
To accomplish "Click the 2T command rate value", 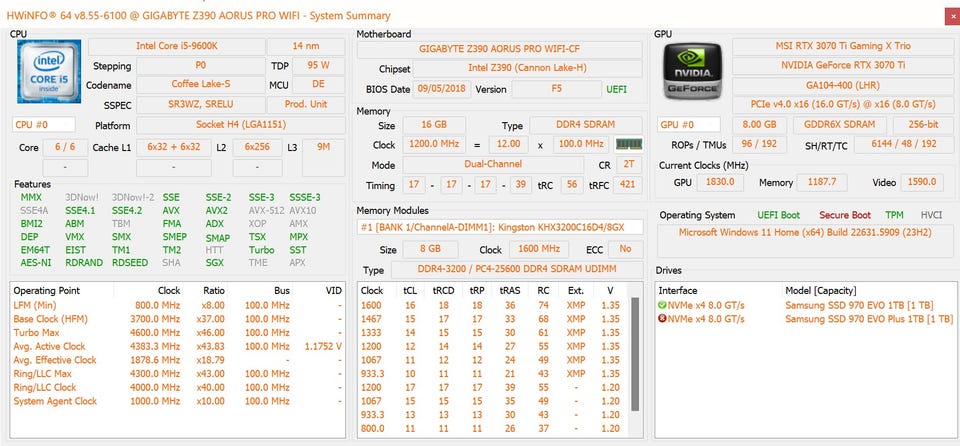I will coord(629,165).
